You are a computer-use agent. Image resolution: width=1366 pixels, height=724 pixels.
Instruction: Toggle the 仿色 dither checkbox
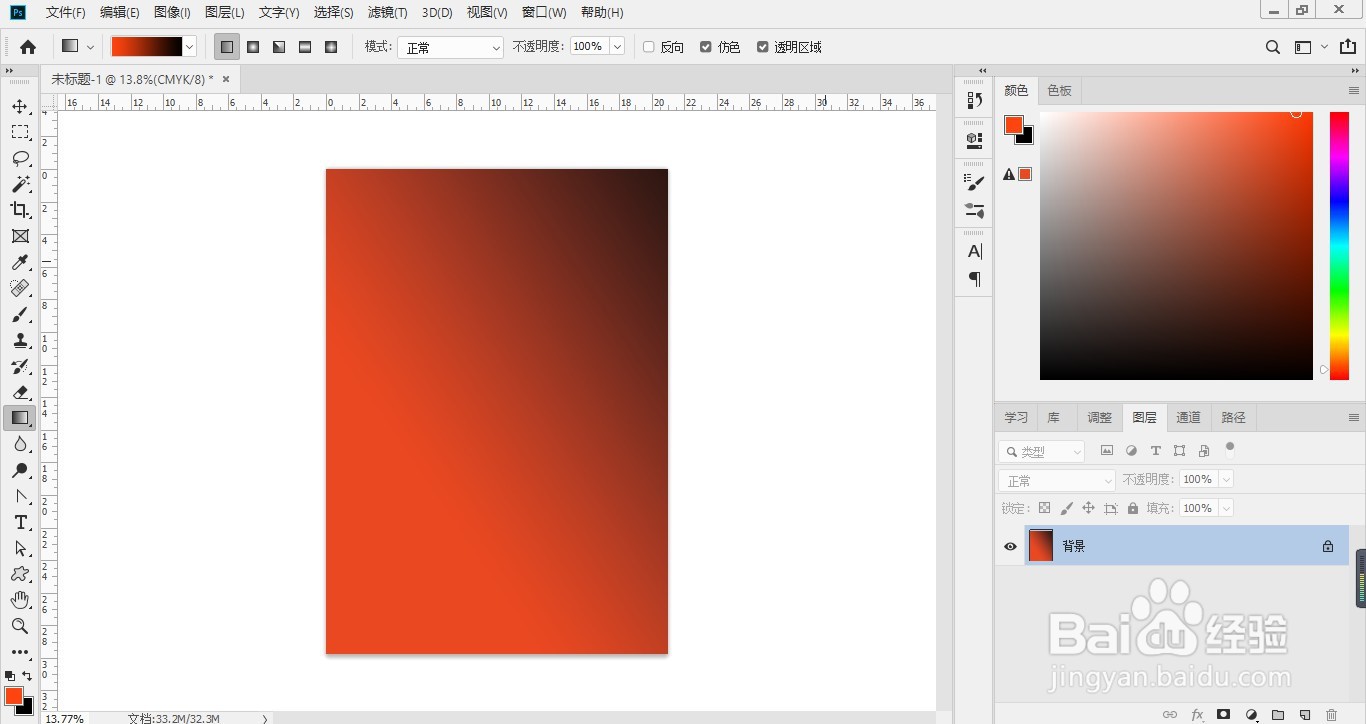coord(706,47)
